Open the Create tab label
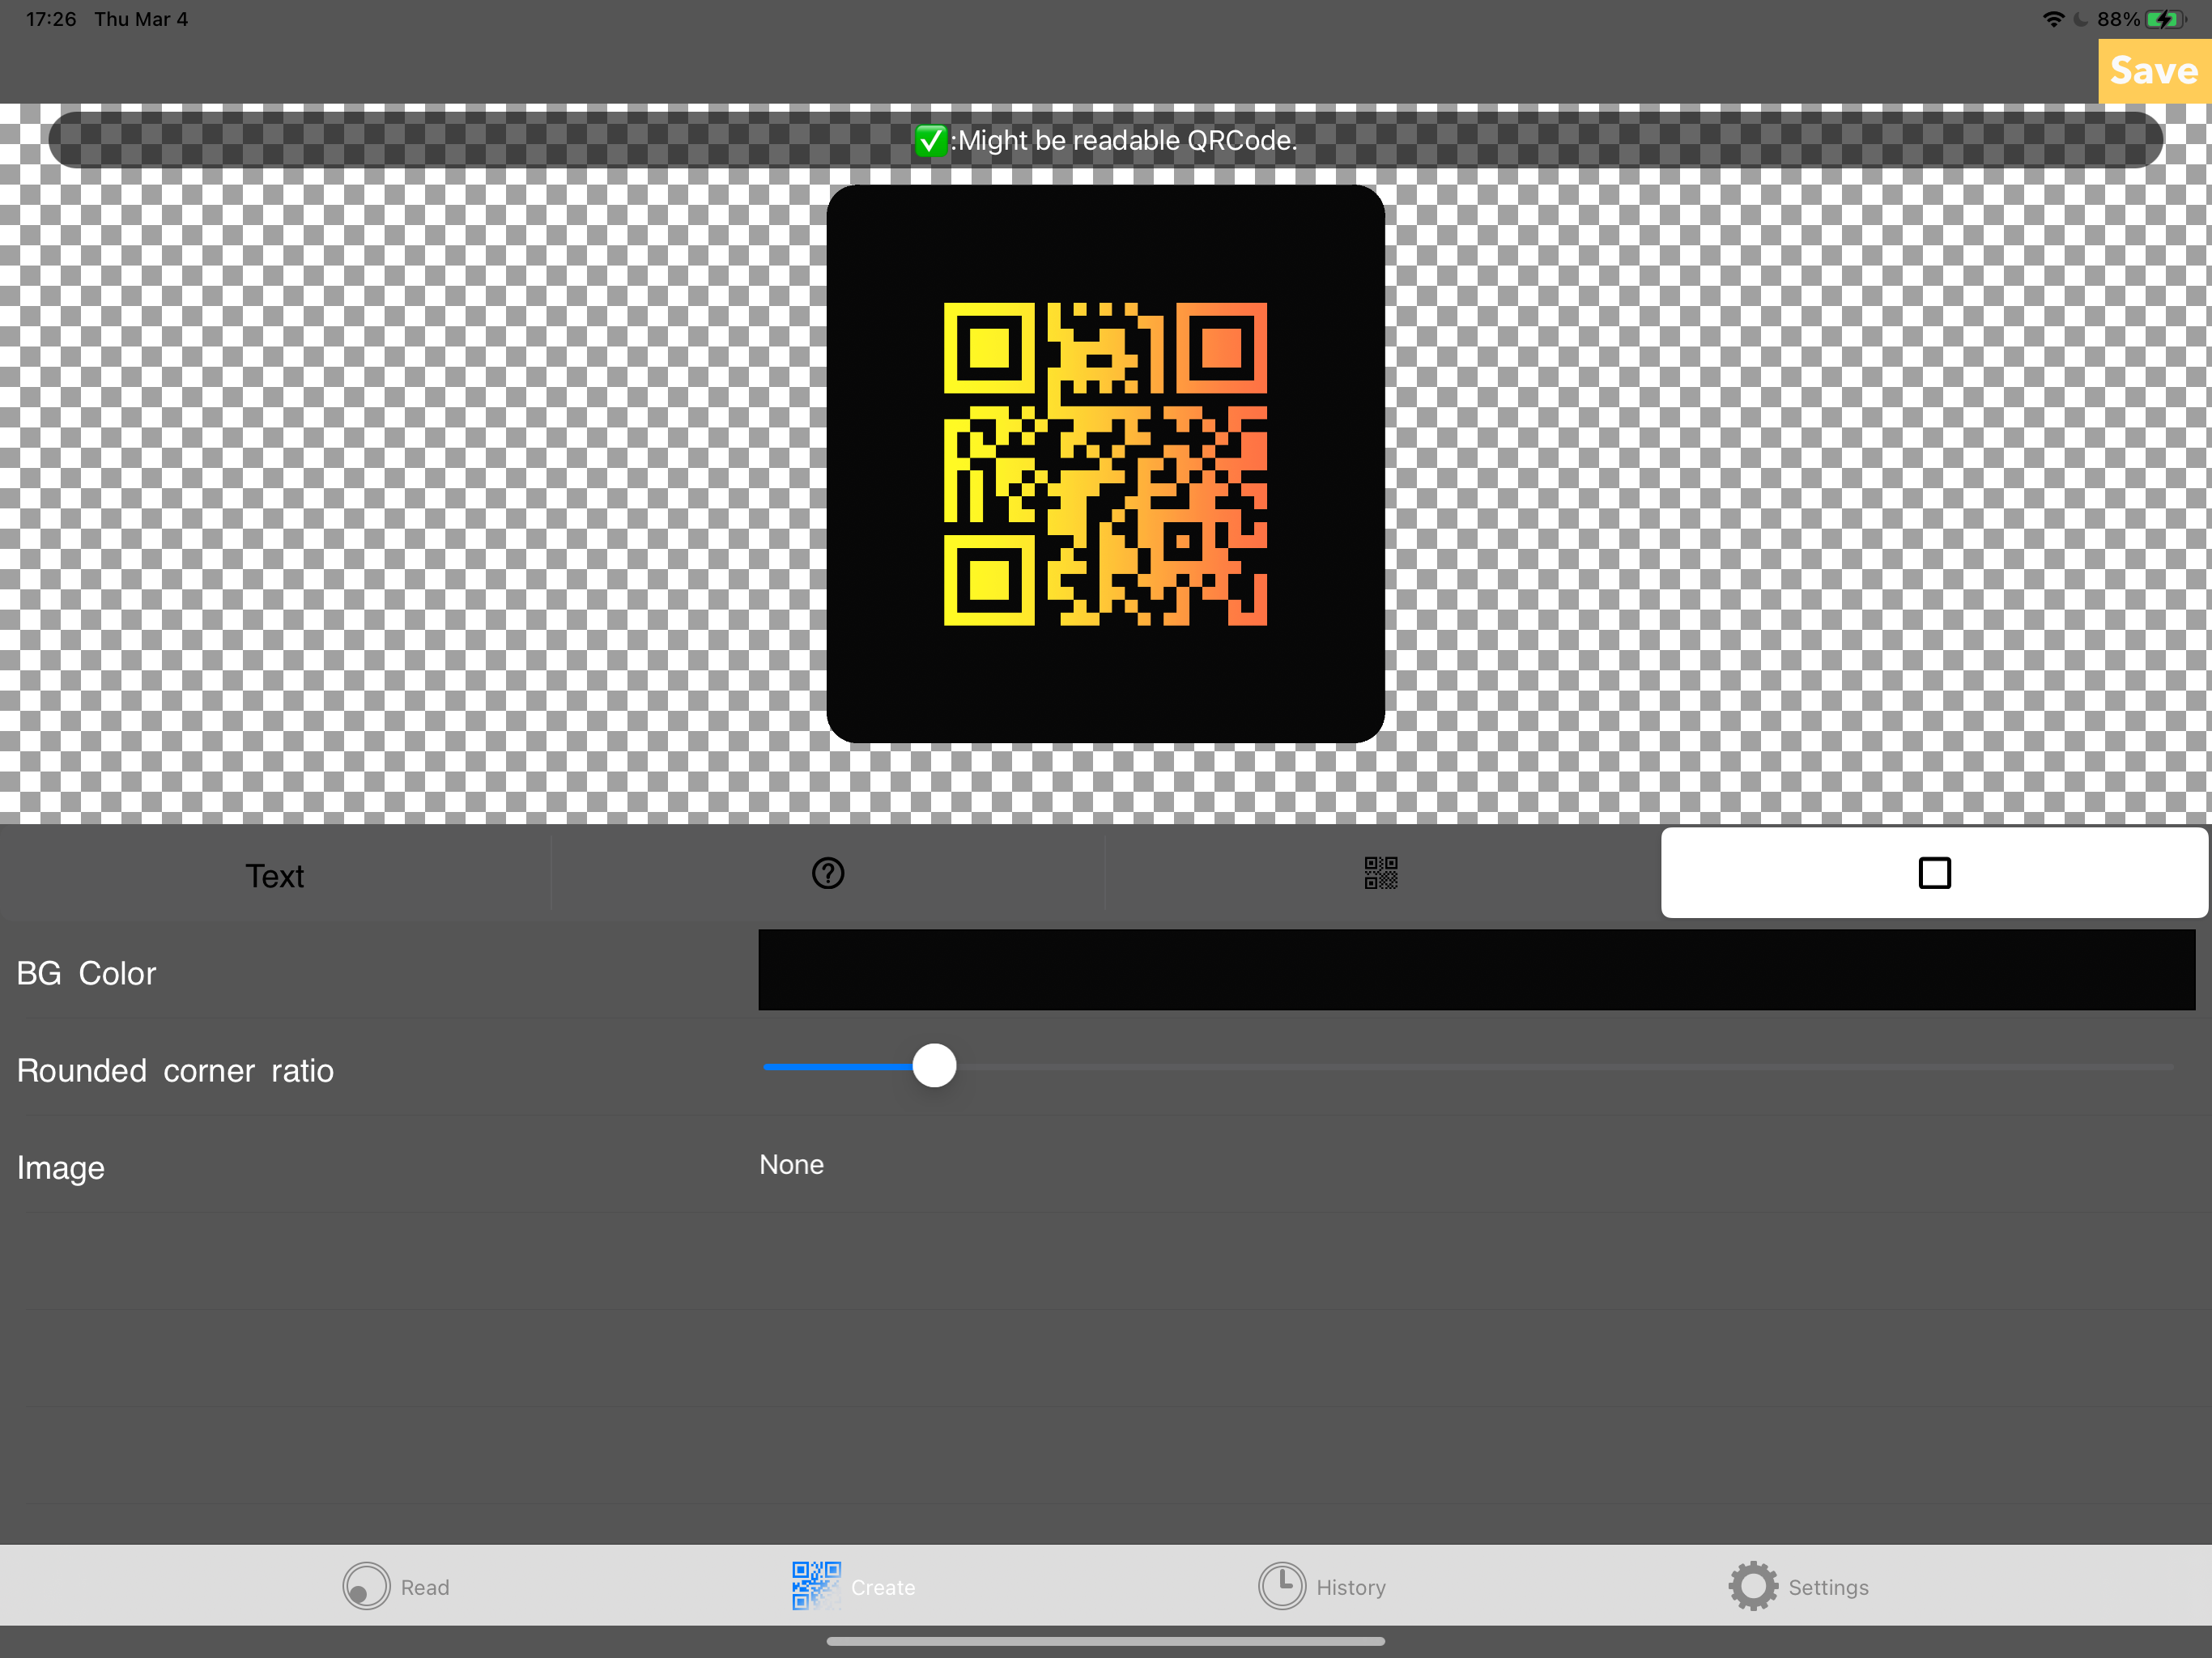2212x1658 pixels. [x=883, y=1588]
